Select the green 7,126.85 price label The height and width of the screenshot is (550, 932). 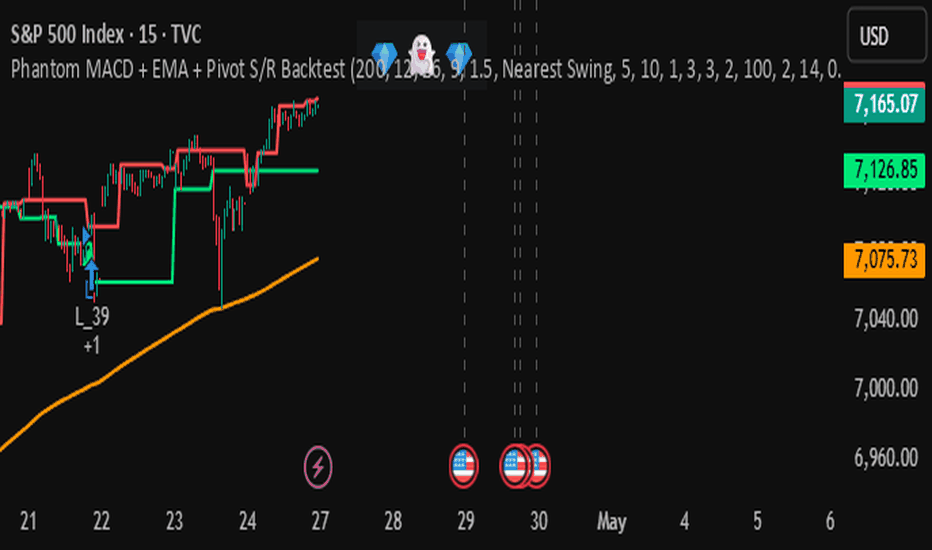point(884,170)
